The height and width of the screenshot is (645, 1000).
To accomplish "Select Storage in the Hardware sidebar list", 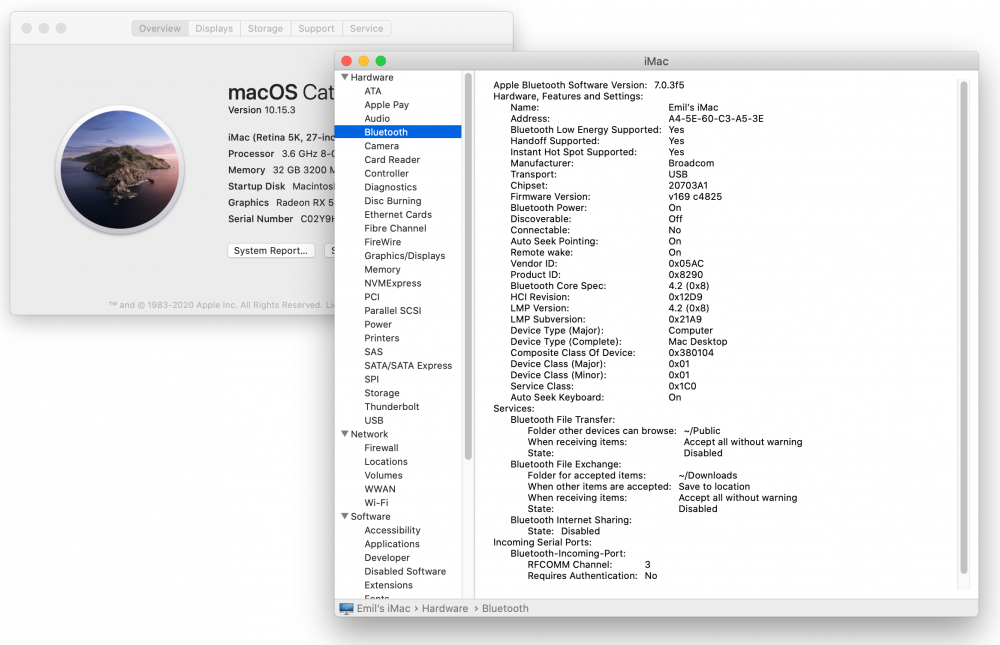I will 382,393.
